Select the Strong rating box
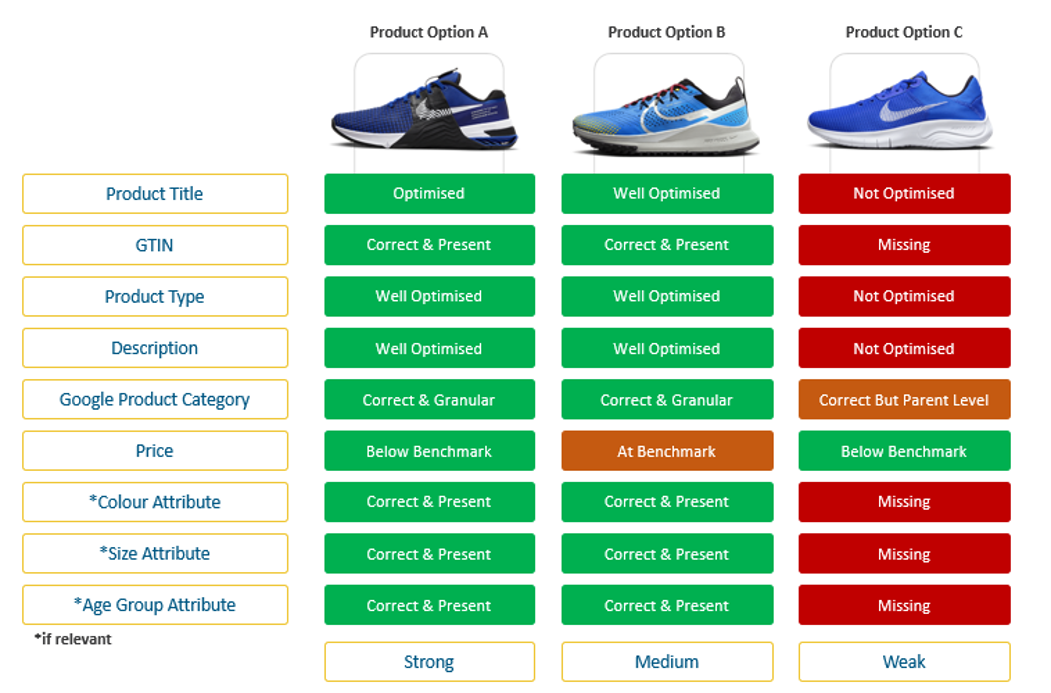This screenshot has height=693, width=1051. click(430, 662)
